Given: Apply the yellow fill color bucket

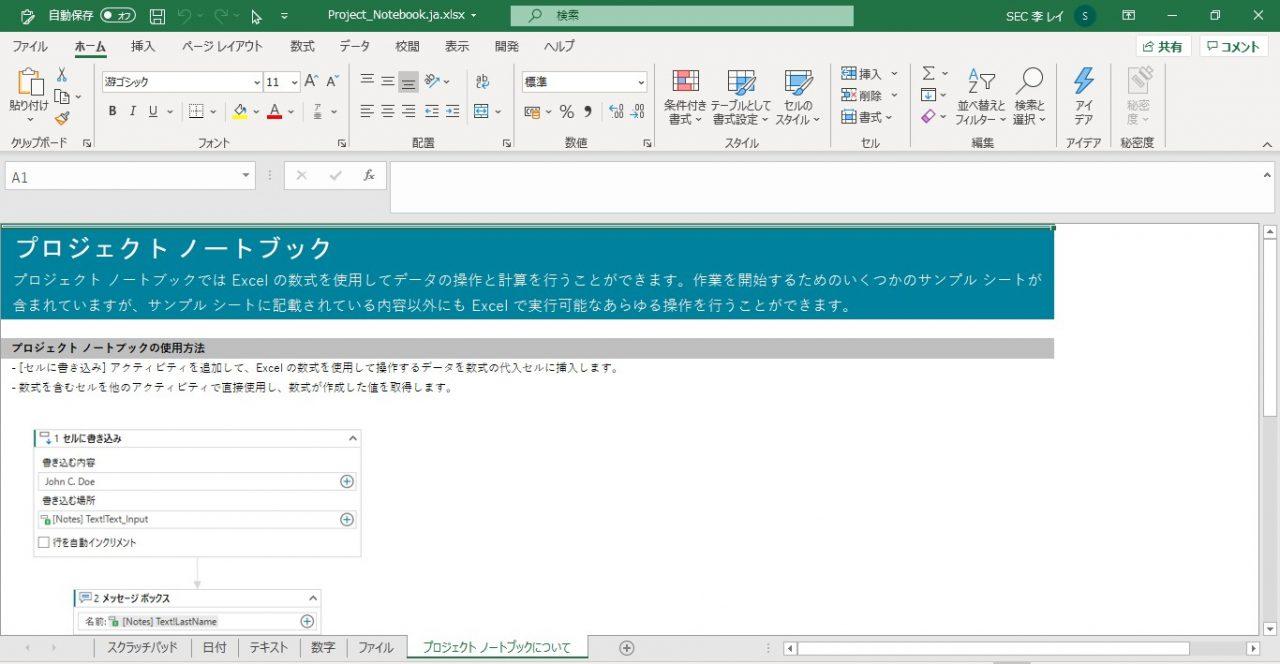Looking at the screenshot, I should tap(240, 111).
